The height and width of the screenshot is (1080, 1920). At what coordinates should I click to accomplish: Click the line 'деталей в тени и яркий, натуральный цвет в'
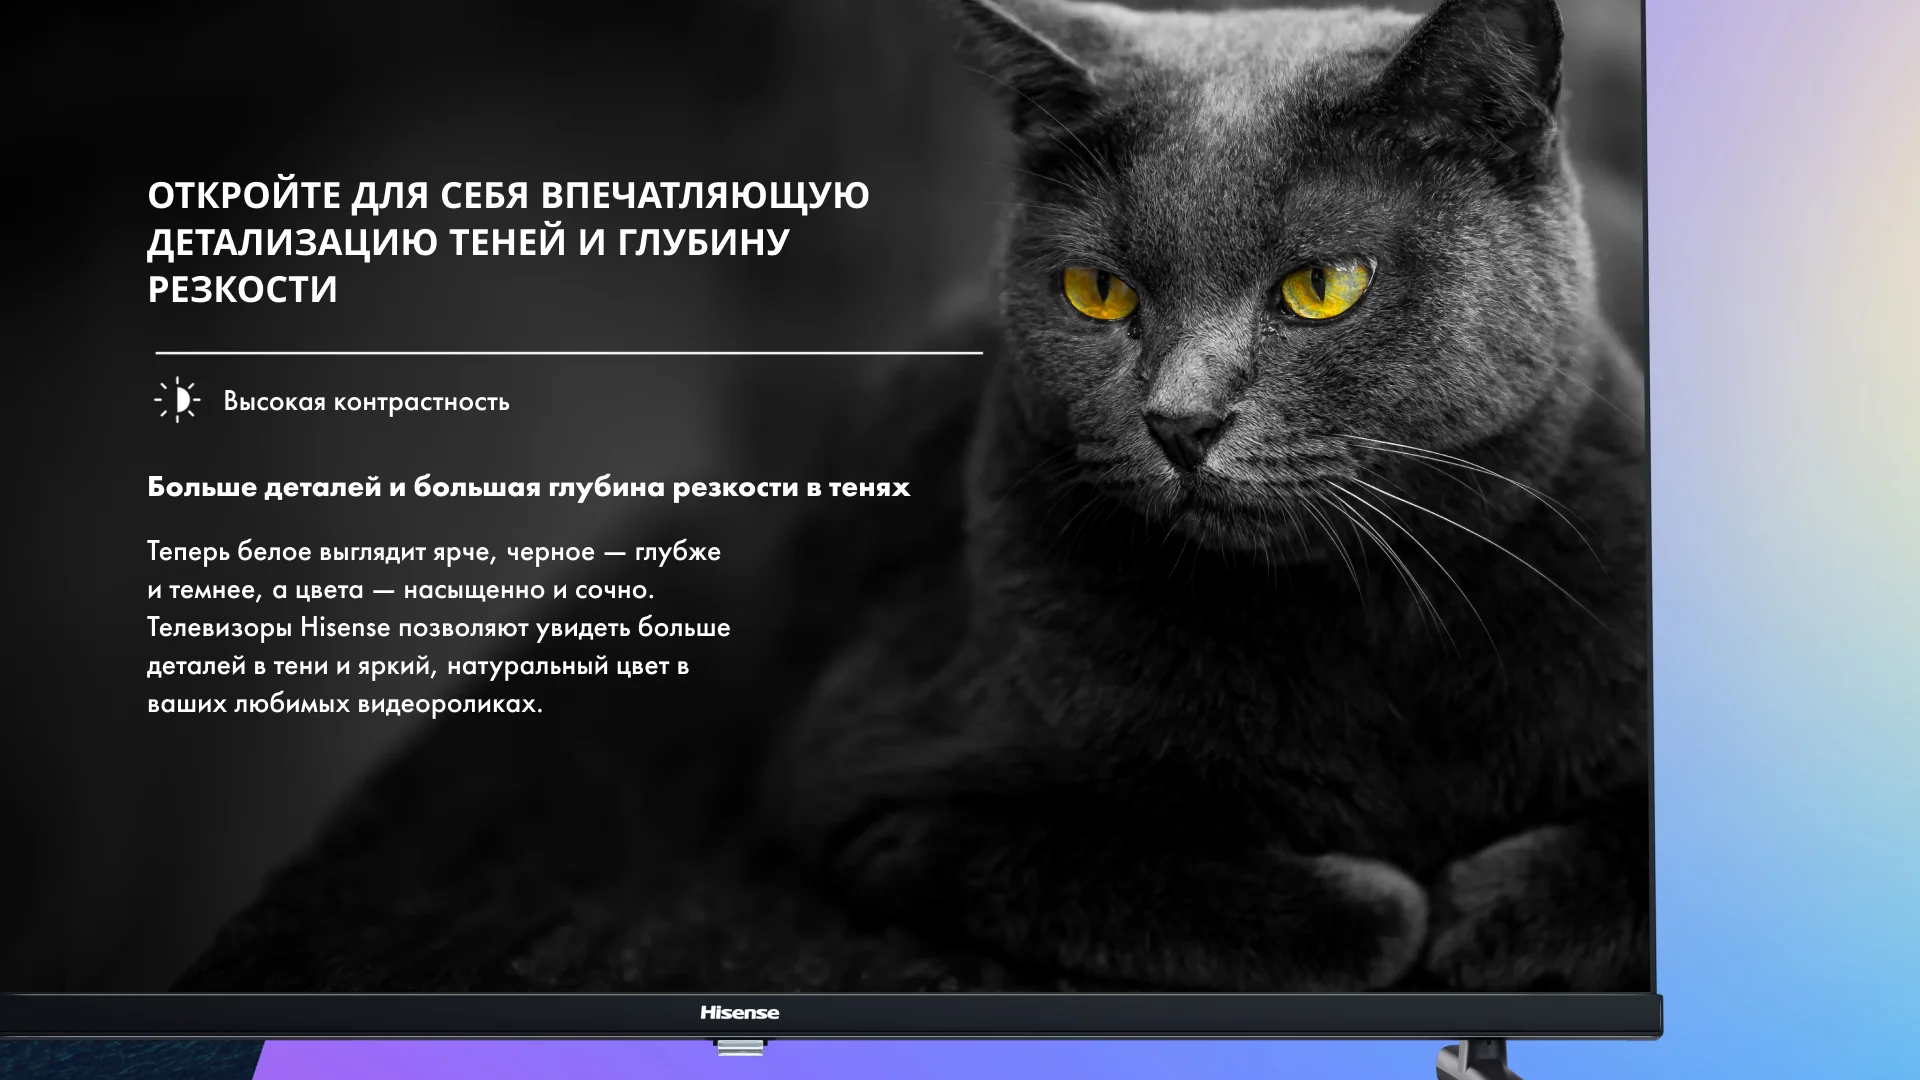point(418,666)
